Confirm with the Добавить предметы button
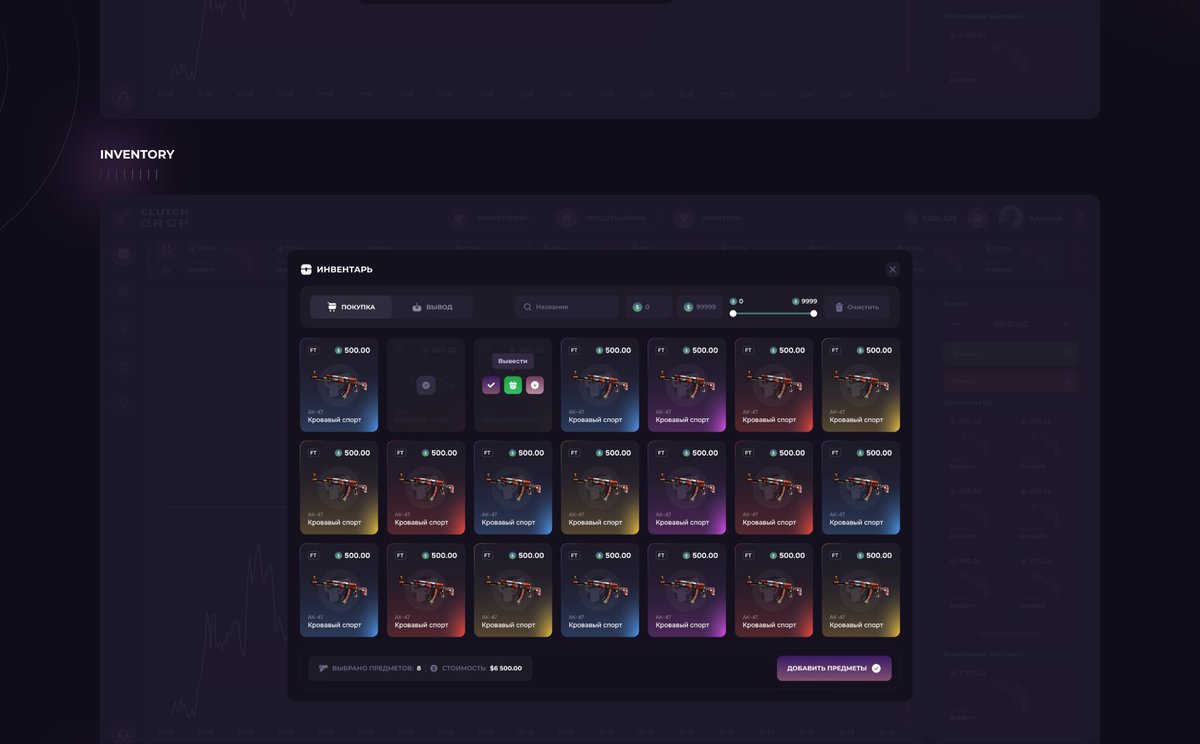 coord(834,668)
